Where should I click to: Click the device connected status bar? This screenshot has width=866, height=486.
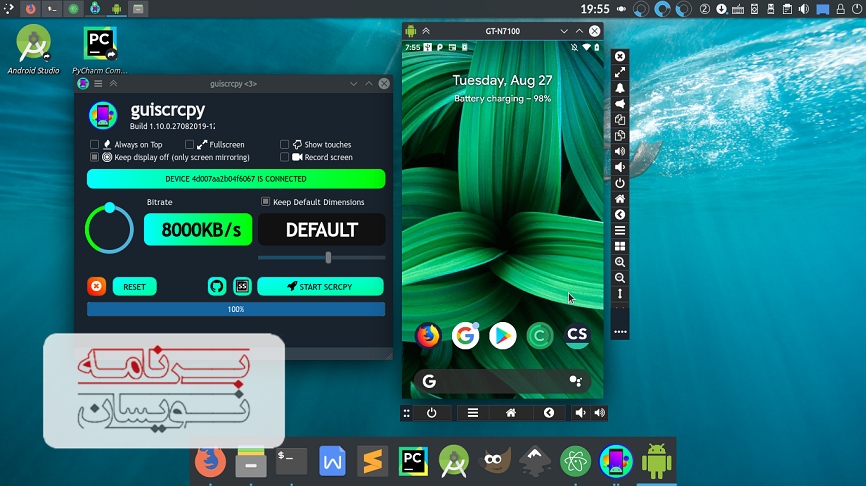pyautogui.click(x=236, y=179)
